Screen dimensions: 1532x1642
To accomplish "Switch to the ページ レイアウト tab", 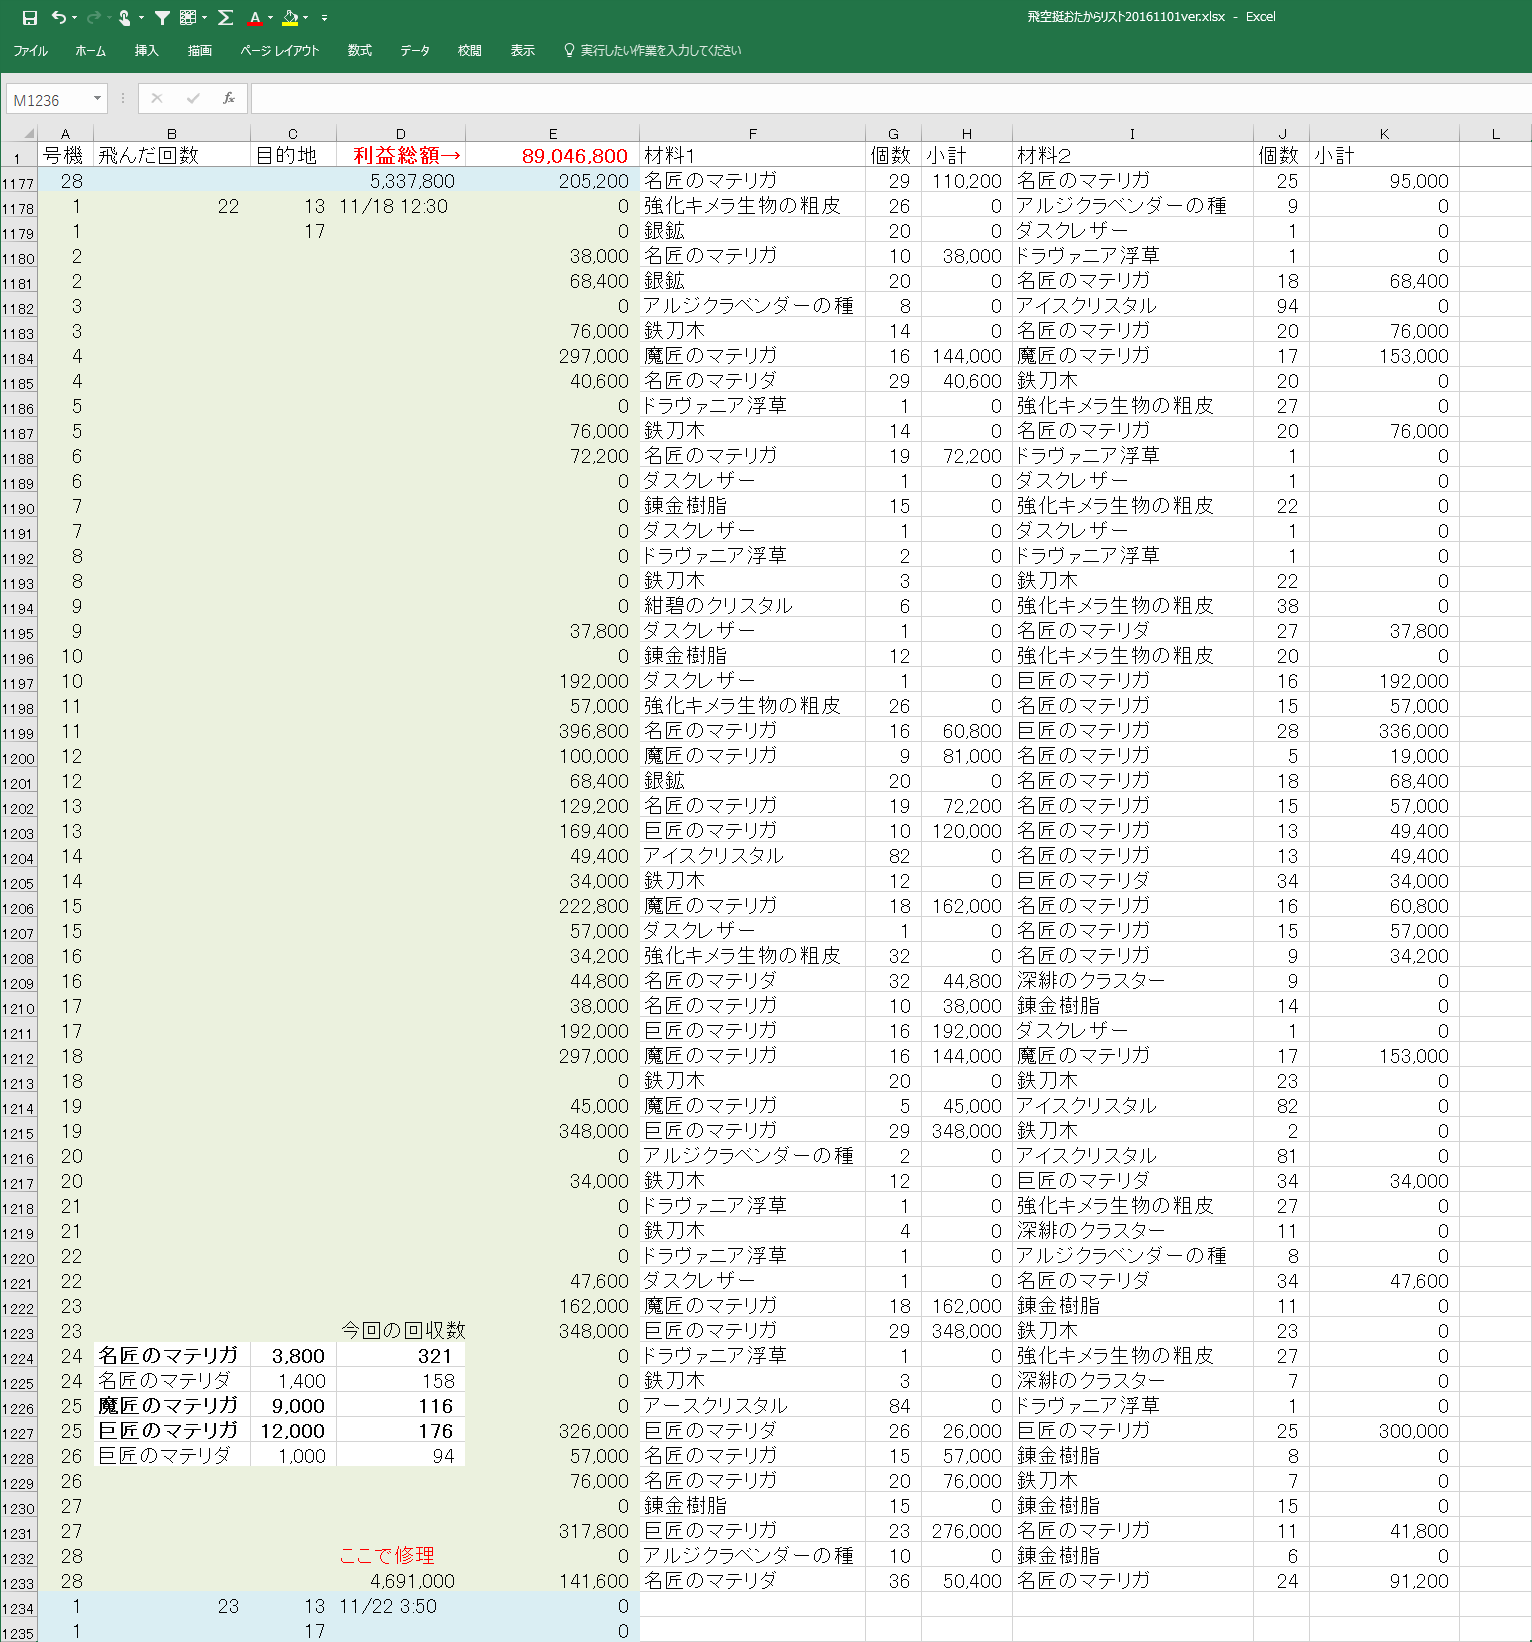I will click(280, 51).
